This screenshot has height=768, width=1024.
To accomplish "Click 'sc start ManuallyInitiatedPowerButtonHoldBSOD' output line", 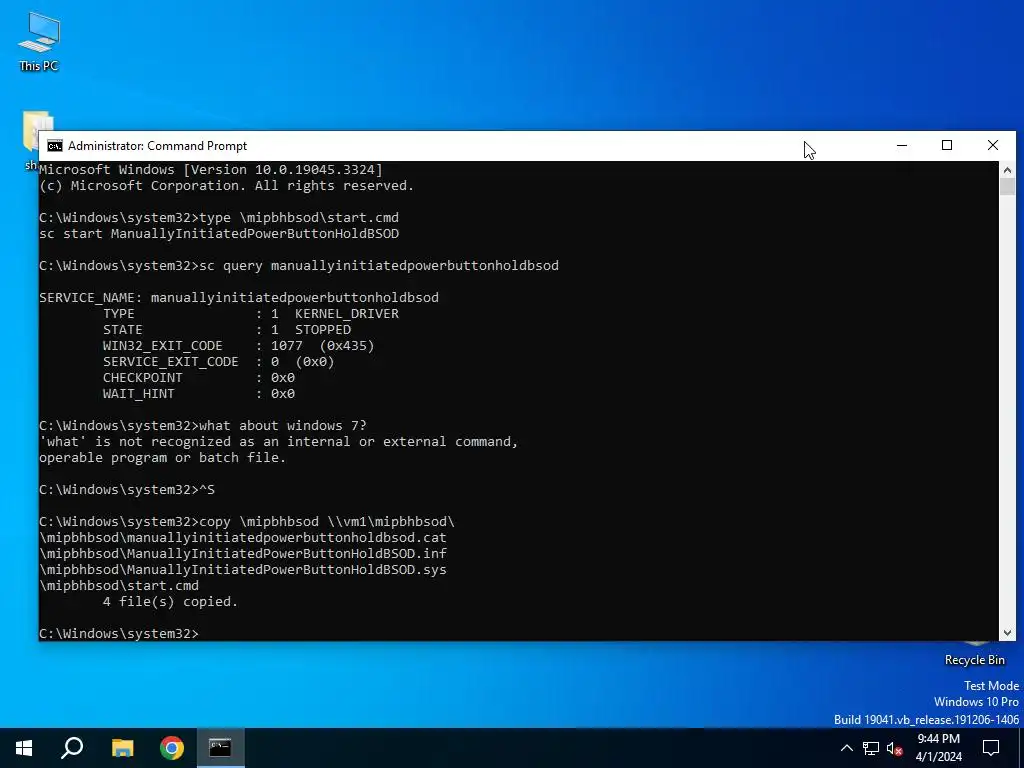I will [219, 234].
